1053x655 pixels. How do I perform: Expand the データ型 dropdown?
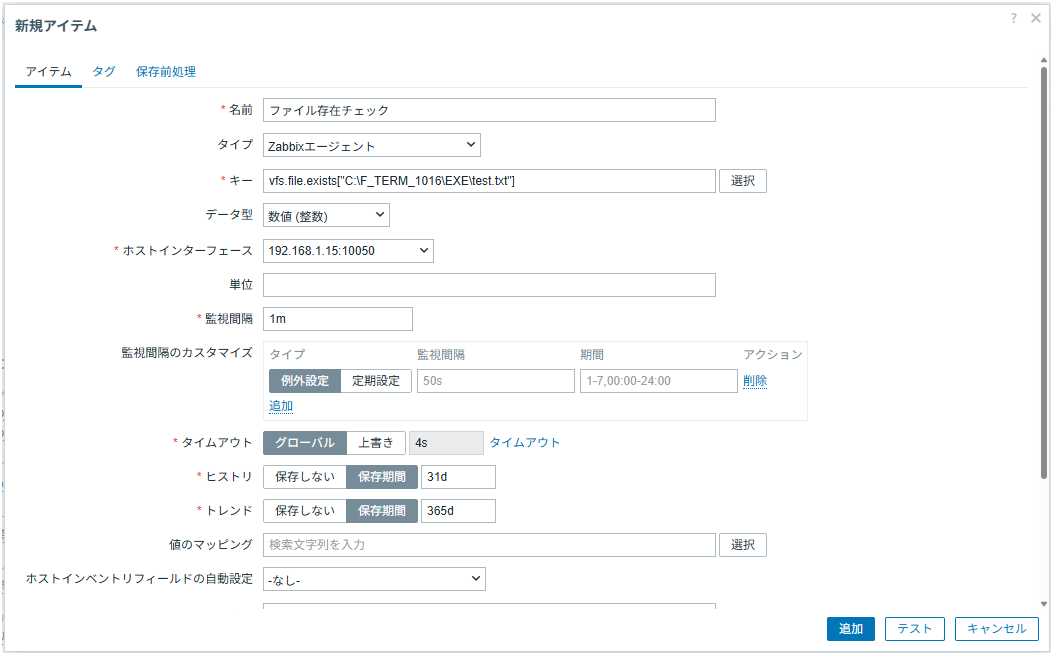tap(326, 215)
